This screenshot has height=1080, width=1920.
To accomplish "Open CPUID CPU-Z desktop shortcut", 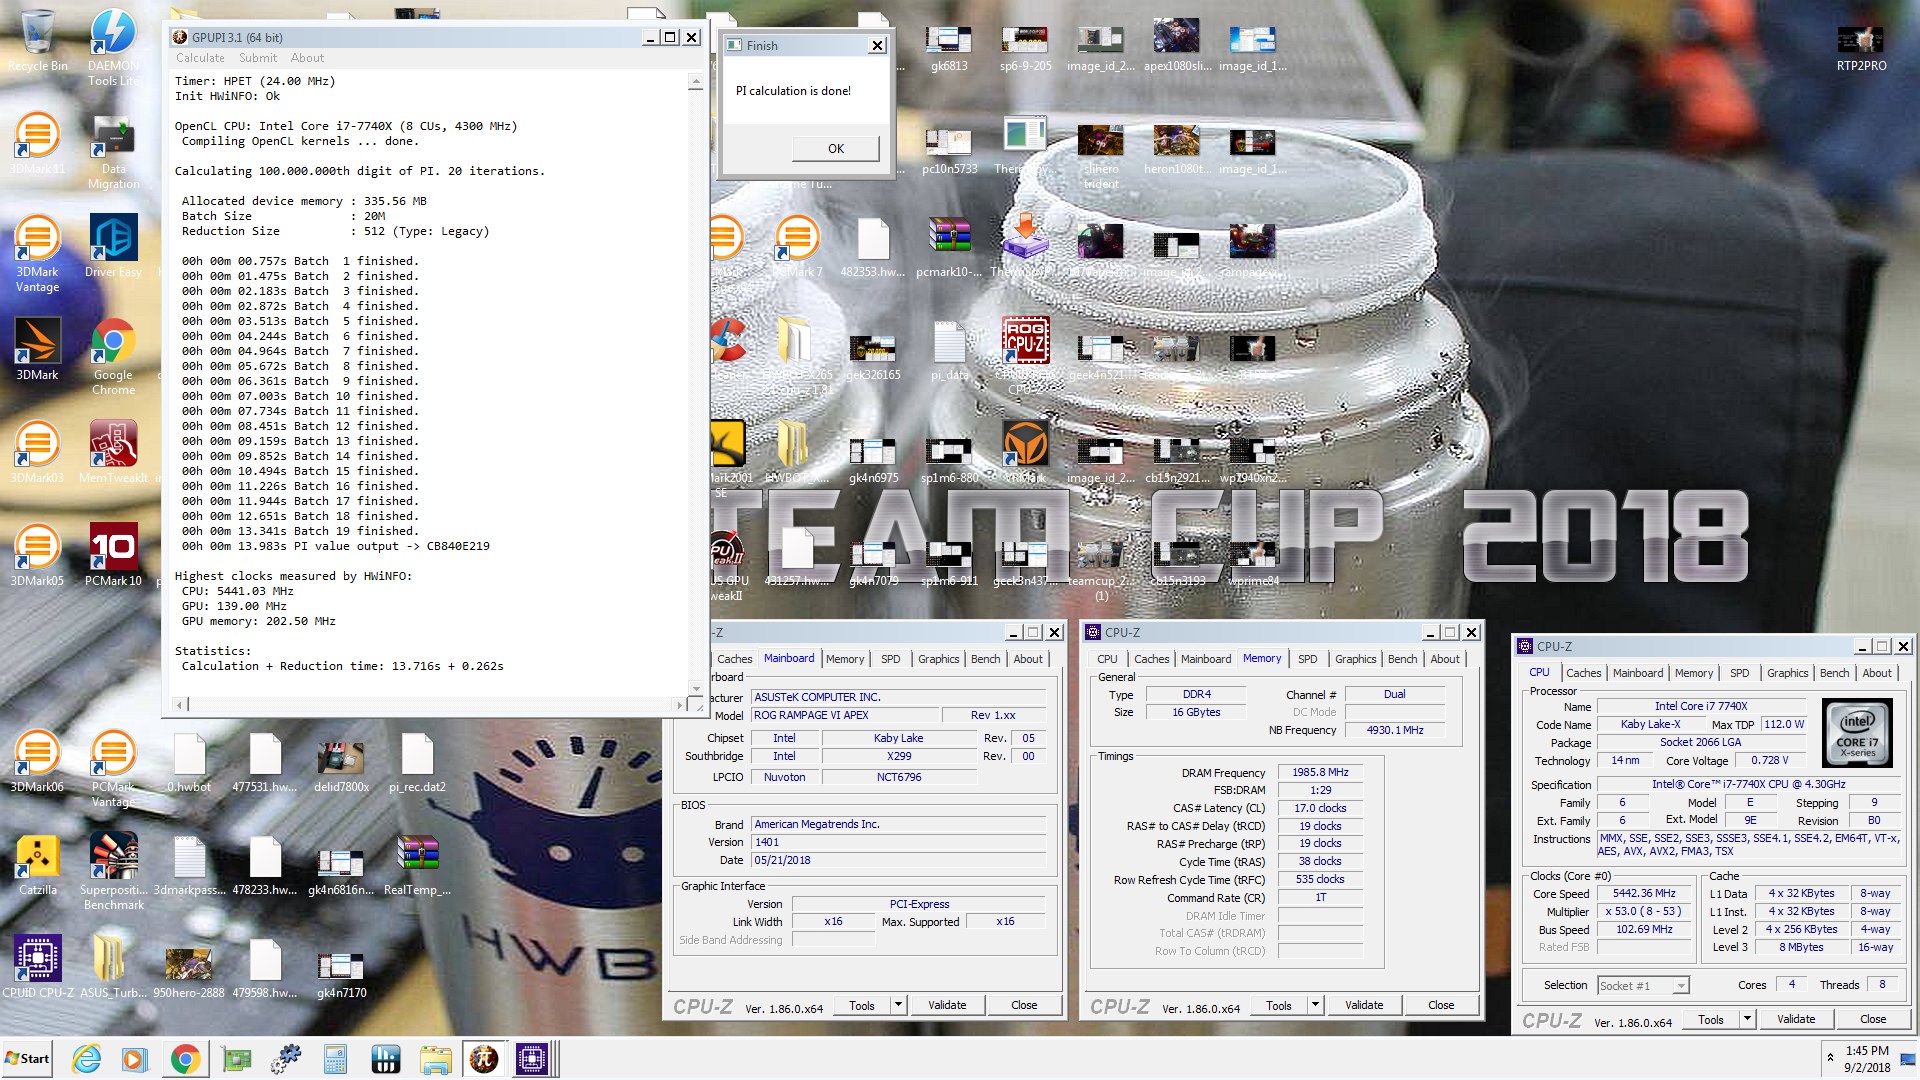I will (x=37, y=967).
